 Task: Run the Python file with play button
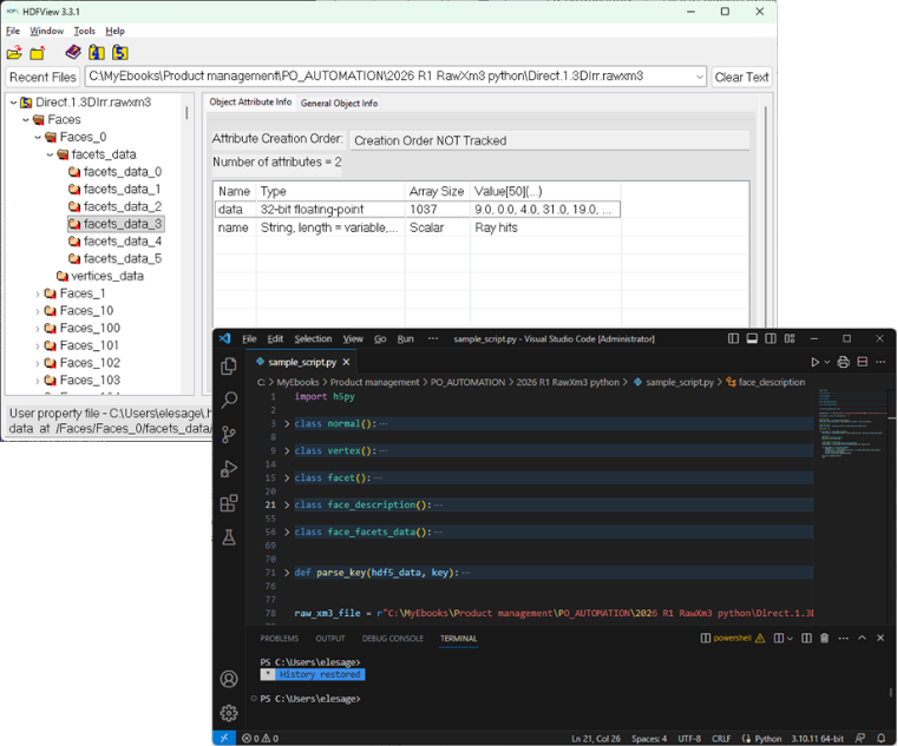pos(815,362)
